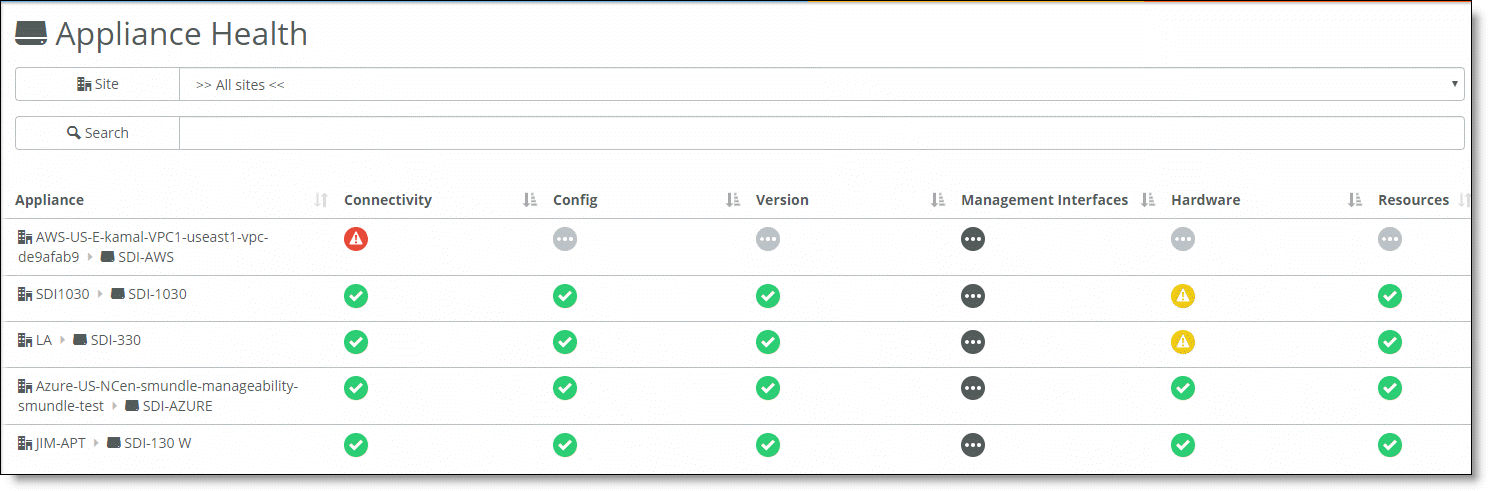Click yellow Hardware warning for SDI-1030
The height and width of the screenshot is (491, 1488).
[1183, 296]
